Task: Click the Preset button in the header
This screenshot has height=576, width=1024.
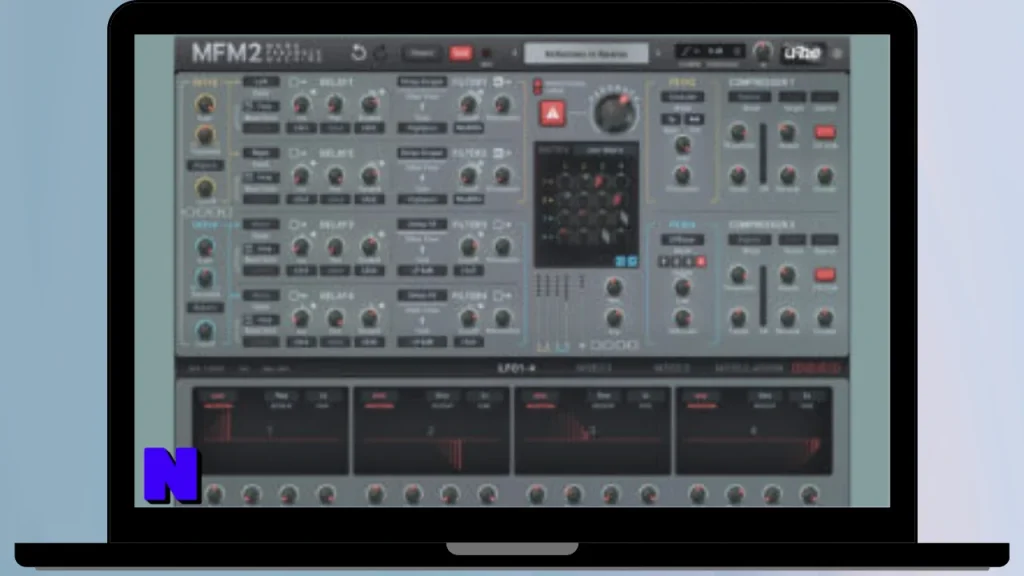Action: pos(421,53)
